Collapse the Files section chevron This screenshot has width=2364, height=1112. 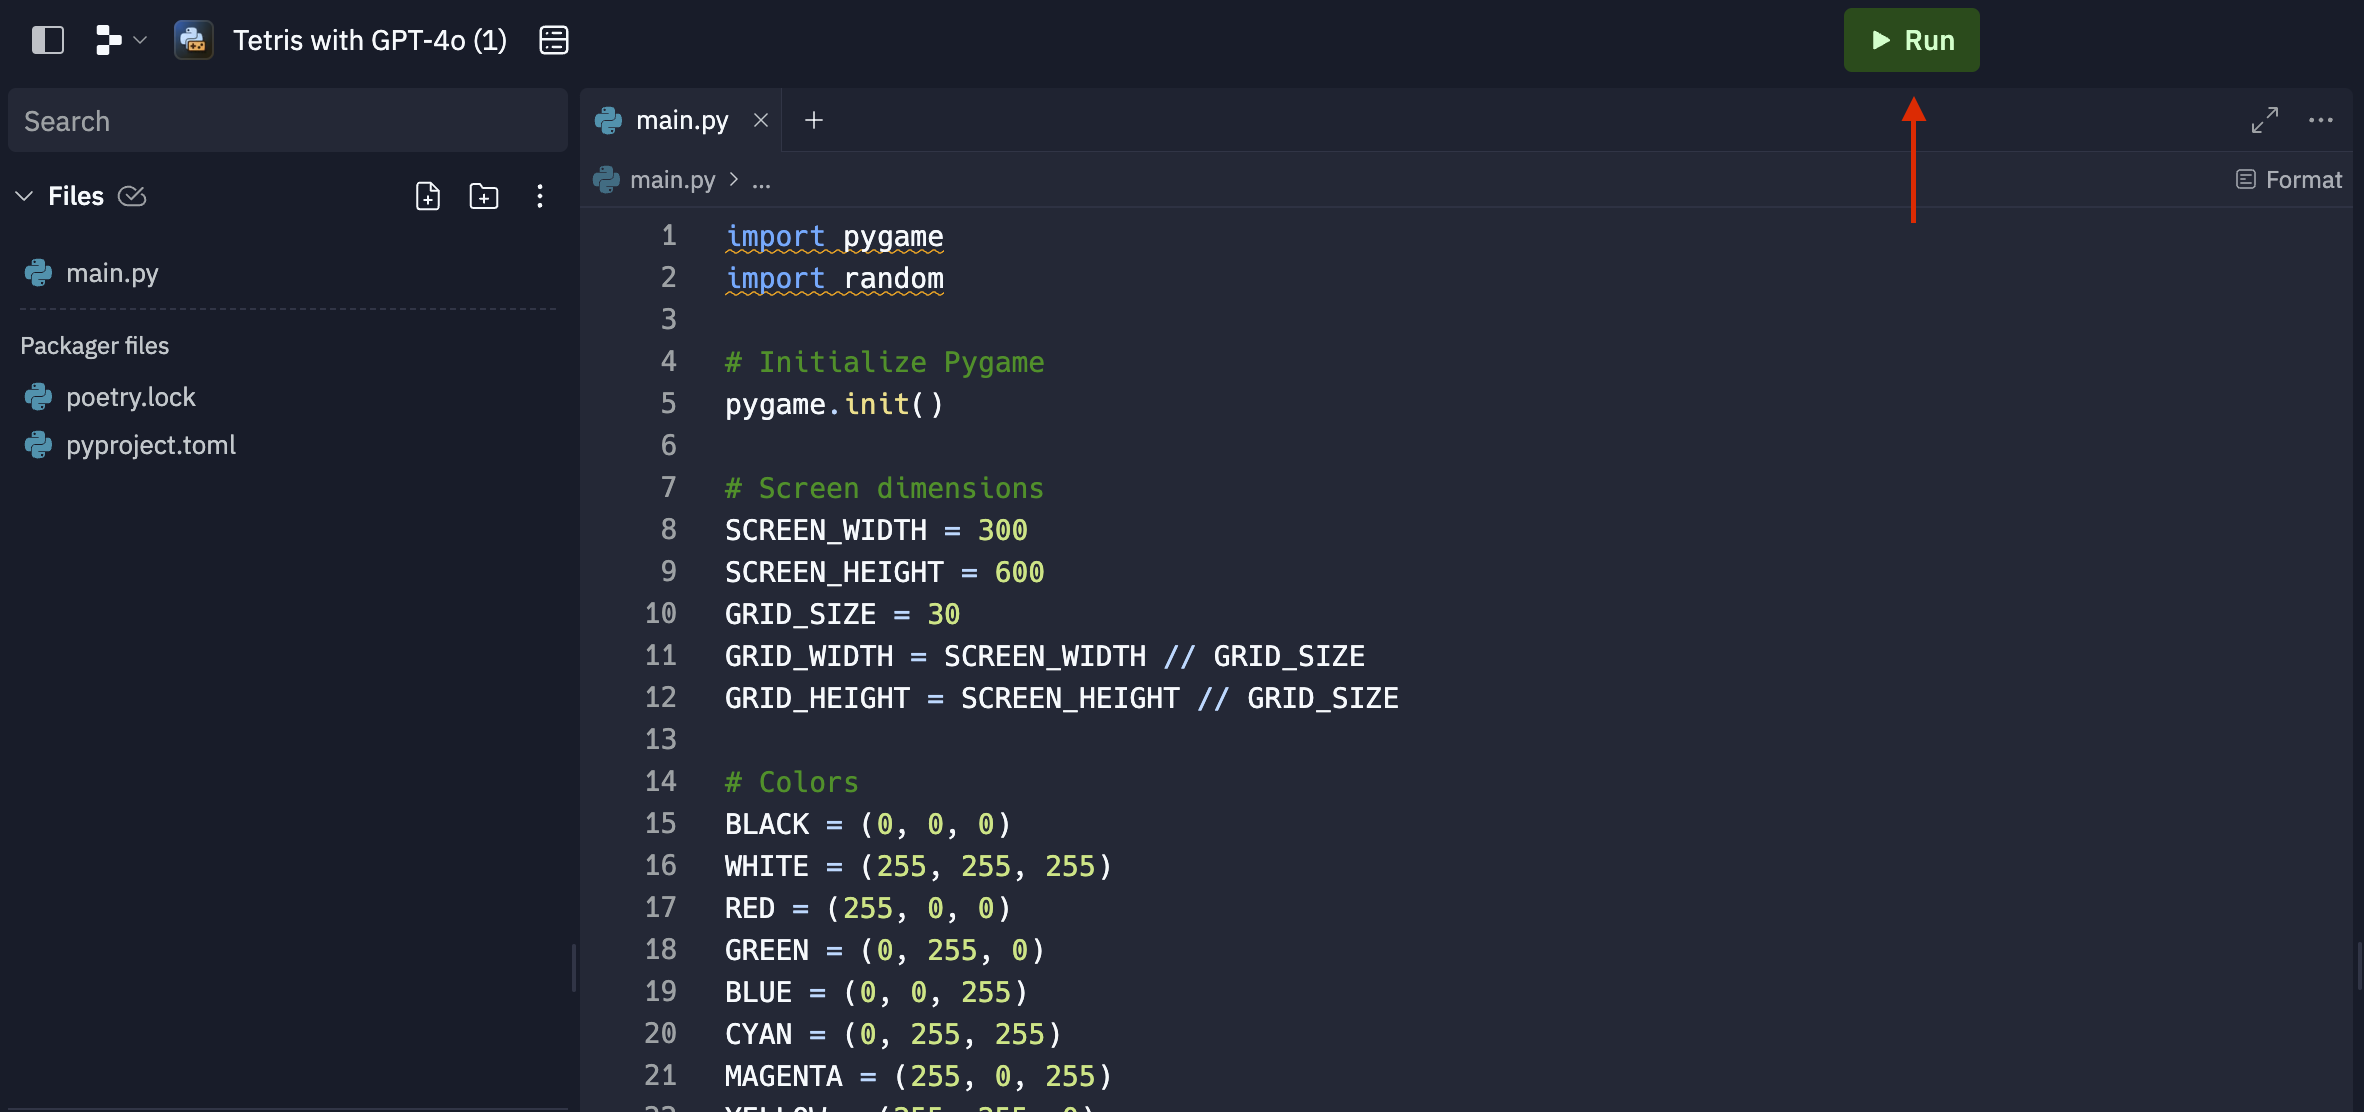25,196
